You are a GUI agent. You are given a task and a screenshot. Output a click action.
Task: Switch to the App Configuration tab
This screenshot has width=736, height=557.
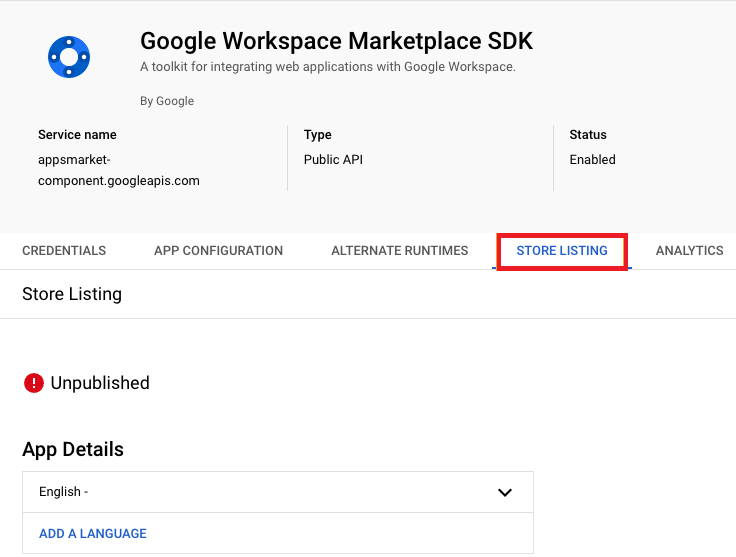(218, 251)
